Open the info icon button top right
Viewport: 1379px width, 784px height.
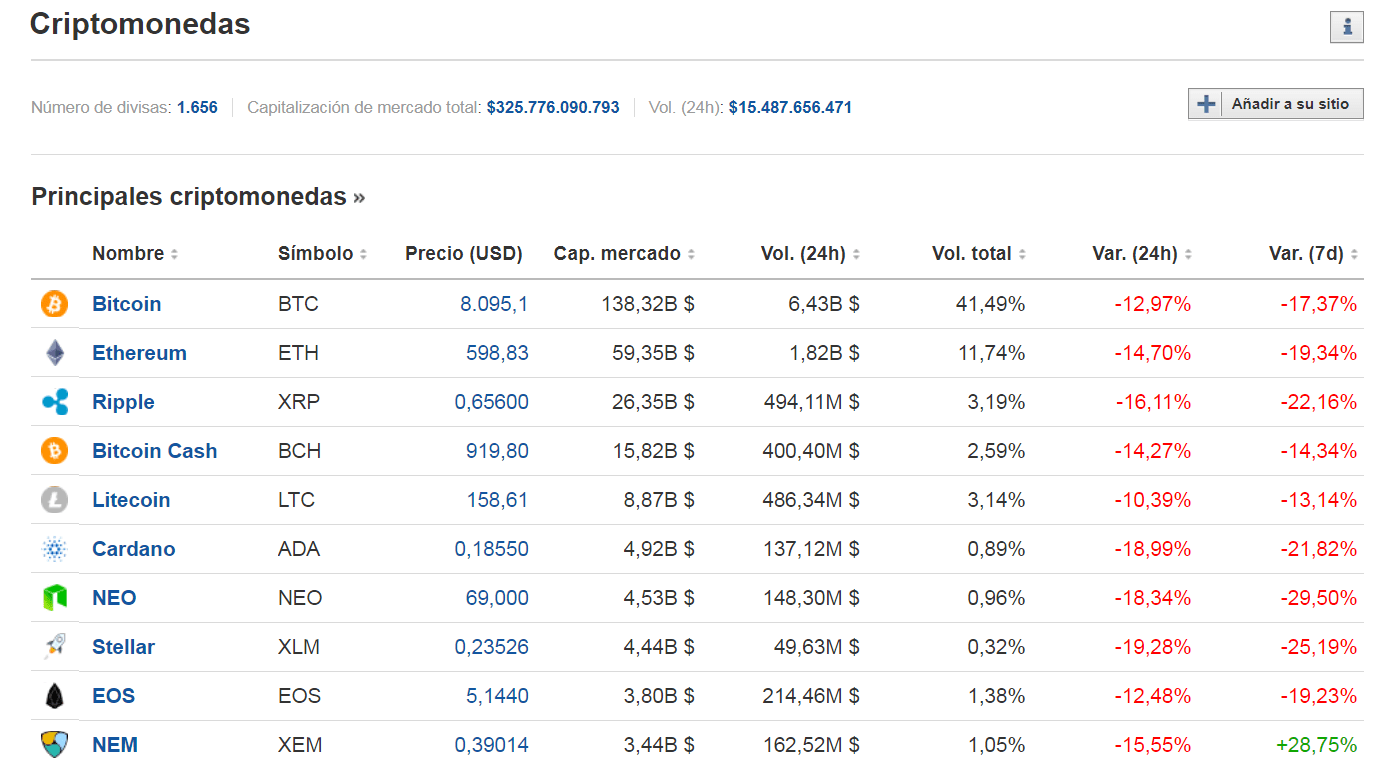pos(1346,27)
